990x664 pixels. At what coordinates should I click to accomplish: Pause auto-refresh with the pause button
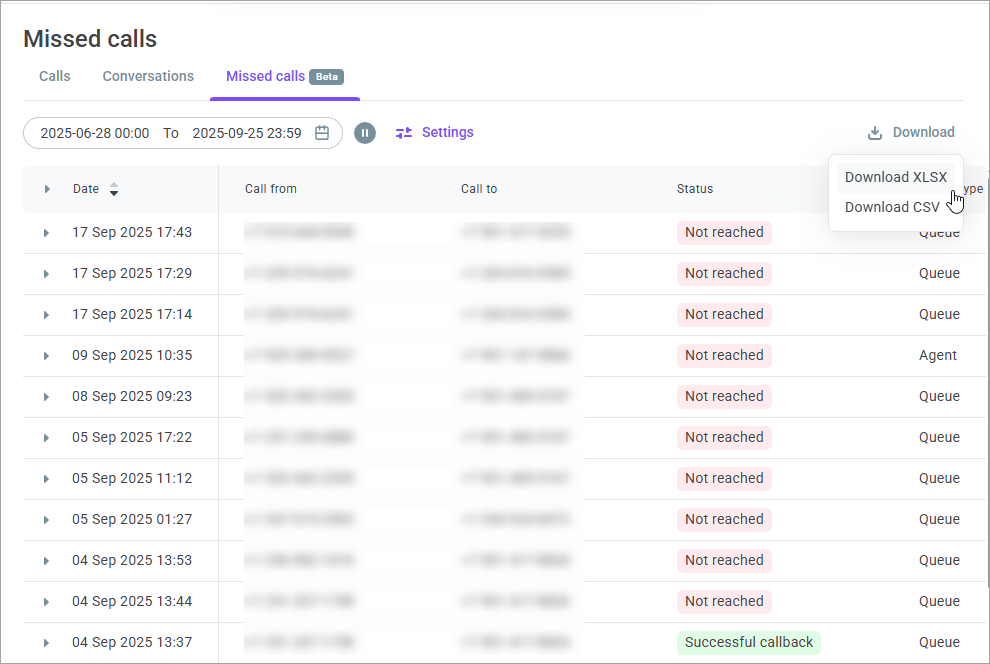click(365, 133)
